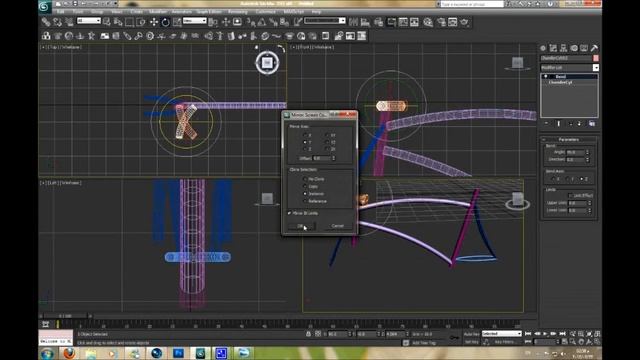The height and width of the screenshot is (360, 640).
Task: Click the selection lock icon in status bar
Action: (308, 334)
